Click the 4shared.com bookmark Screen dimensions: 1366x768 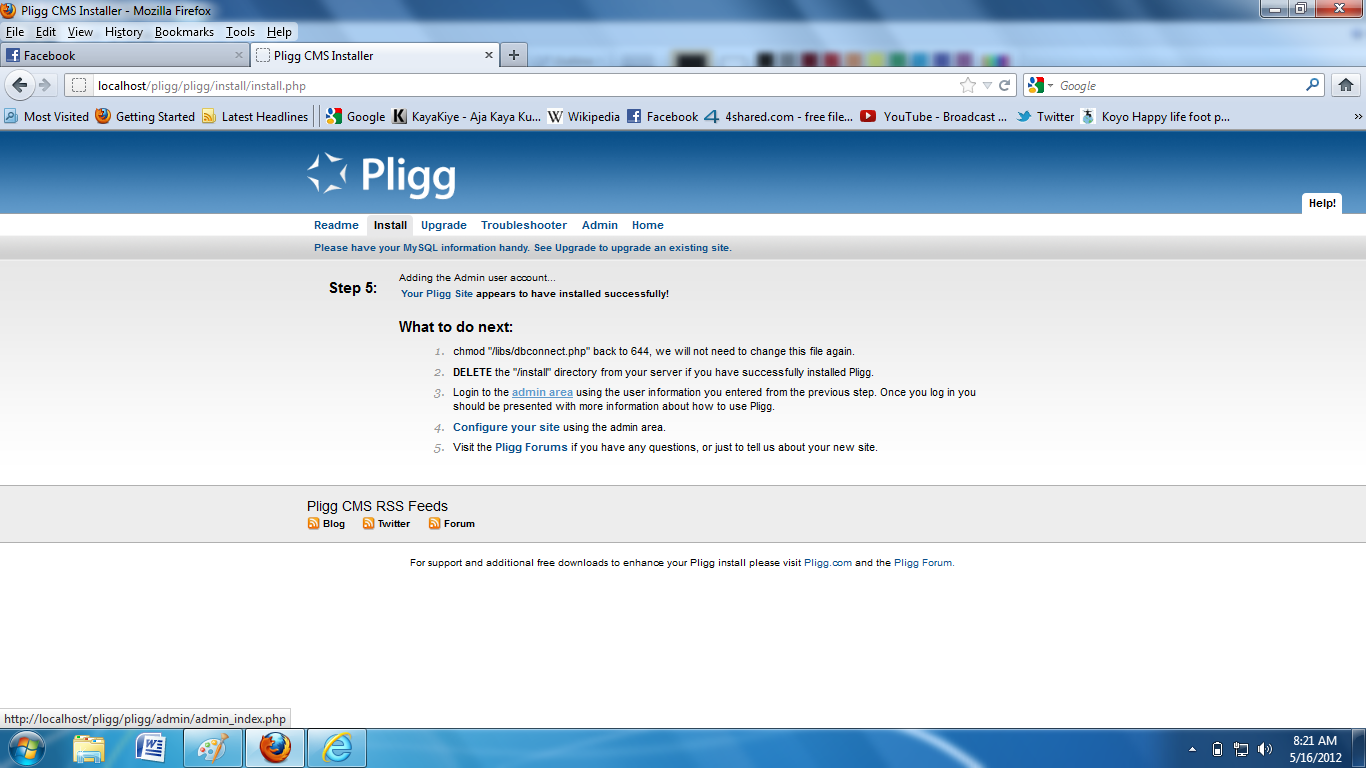tap(779, 116)
